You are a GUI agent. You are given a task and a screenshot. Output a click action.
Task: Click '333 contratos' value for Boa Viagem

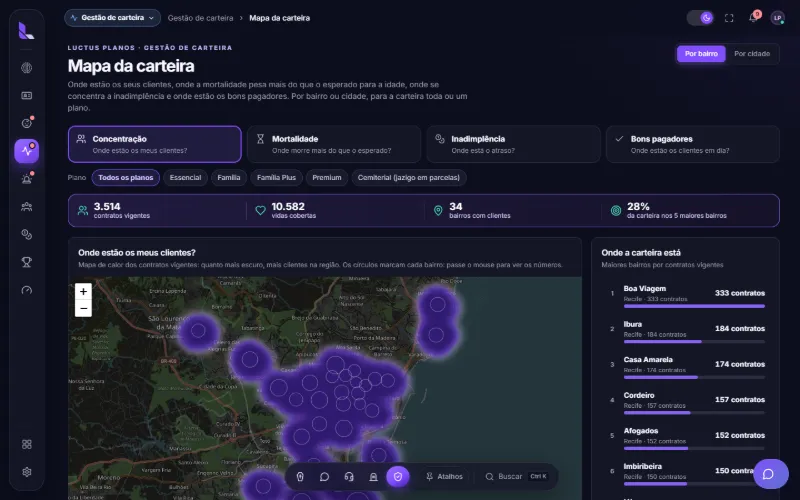[x=740, y=293]
